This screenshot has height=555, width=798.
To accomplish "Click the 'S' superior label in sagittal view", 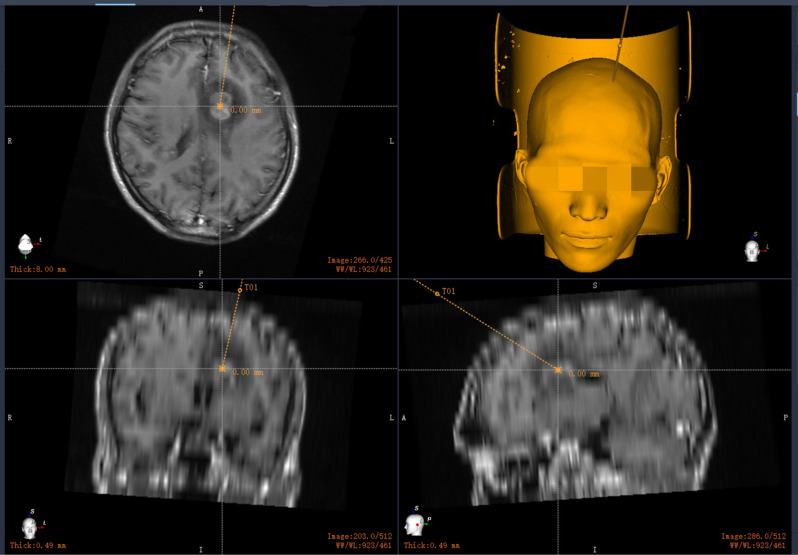I will 595,286.
